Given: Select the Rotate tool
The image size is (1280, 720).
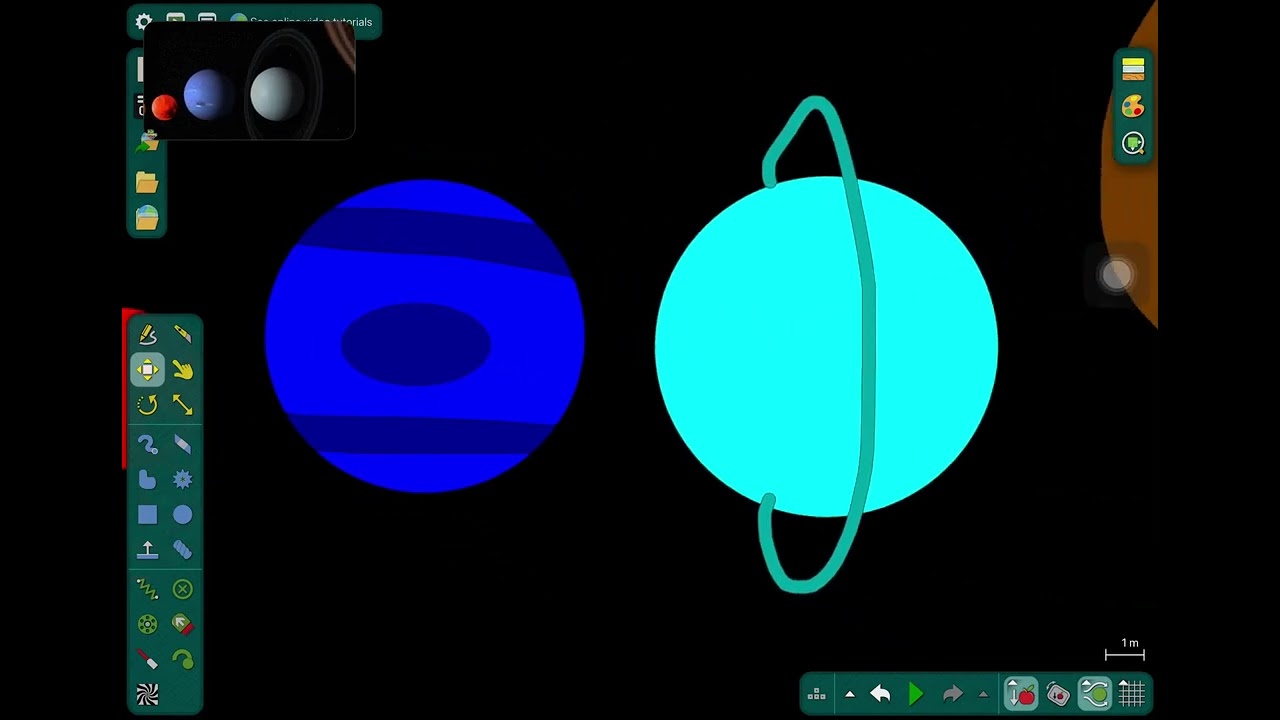Looking at the screenshot, I should click(x=147, y=405).
